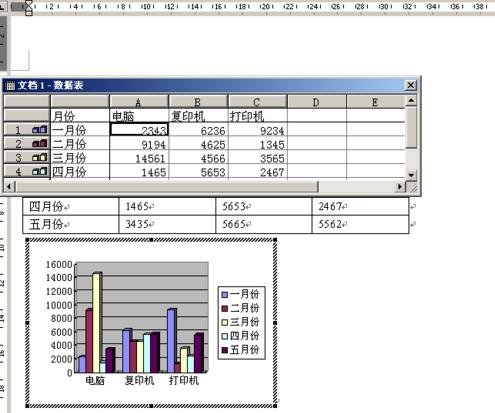Click the datasheet scroll-down arrow
The image size is (495, 413).
(x=411, y=175)
